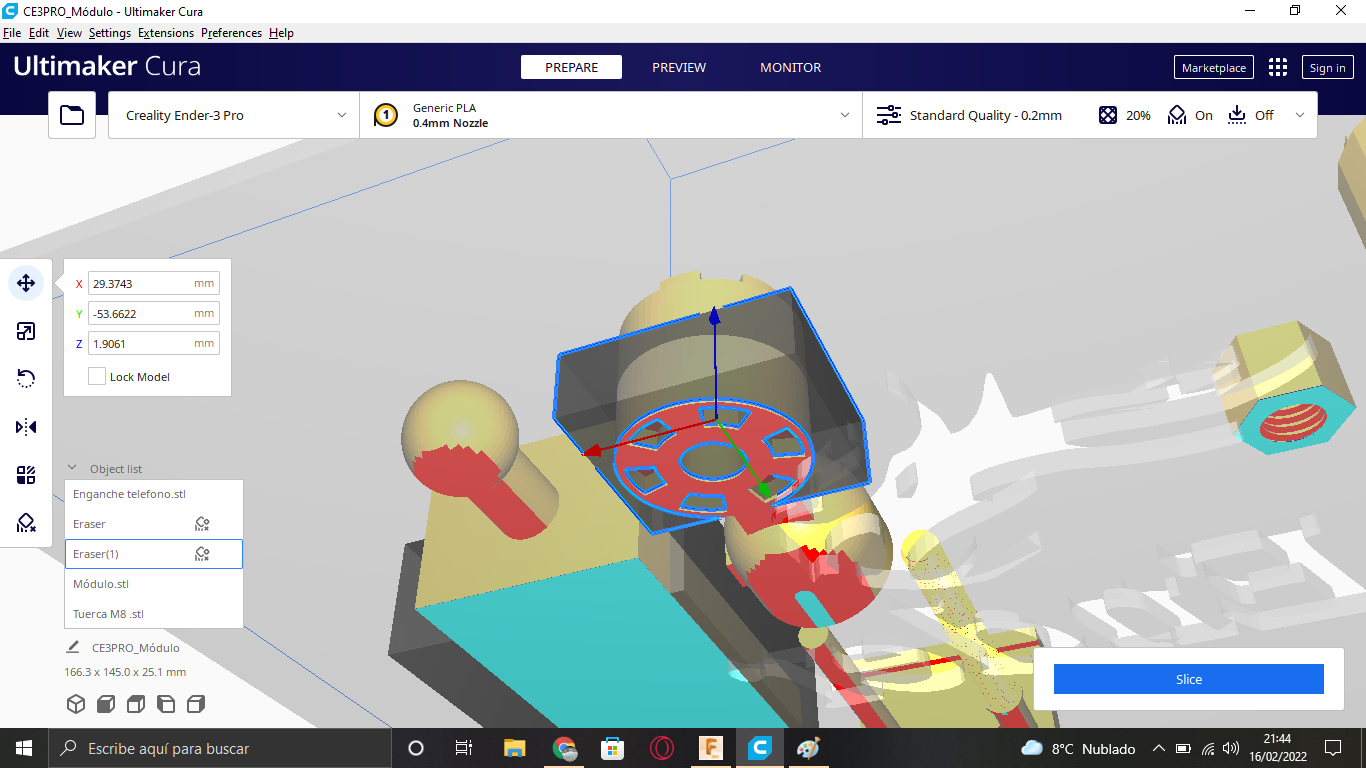The height and width of the screenshot is (768, 1366).
Task: Click the 8°C Nublado weather widget
Action: 1078,748
